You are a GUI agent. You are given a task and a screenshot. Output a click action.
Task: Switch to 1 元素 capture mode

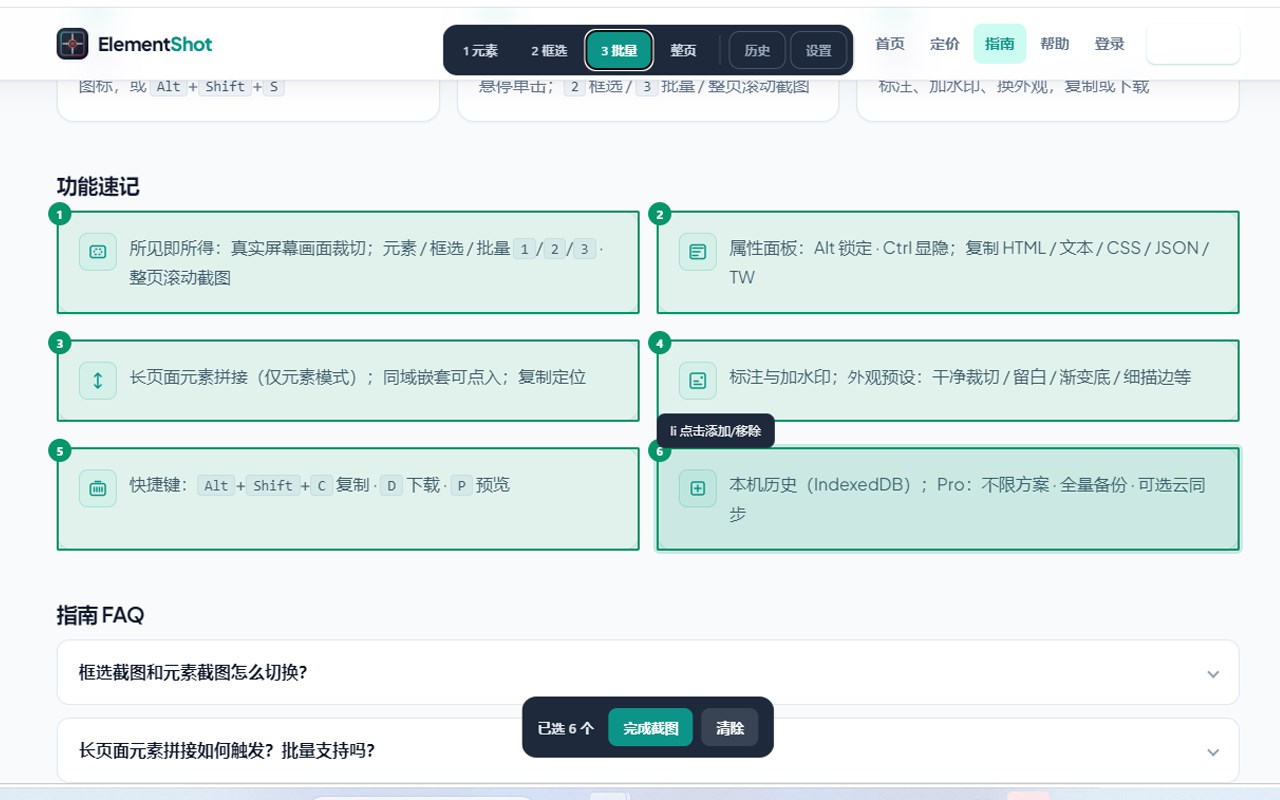480,51
